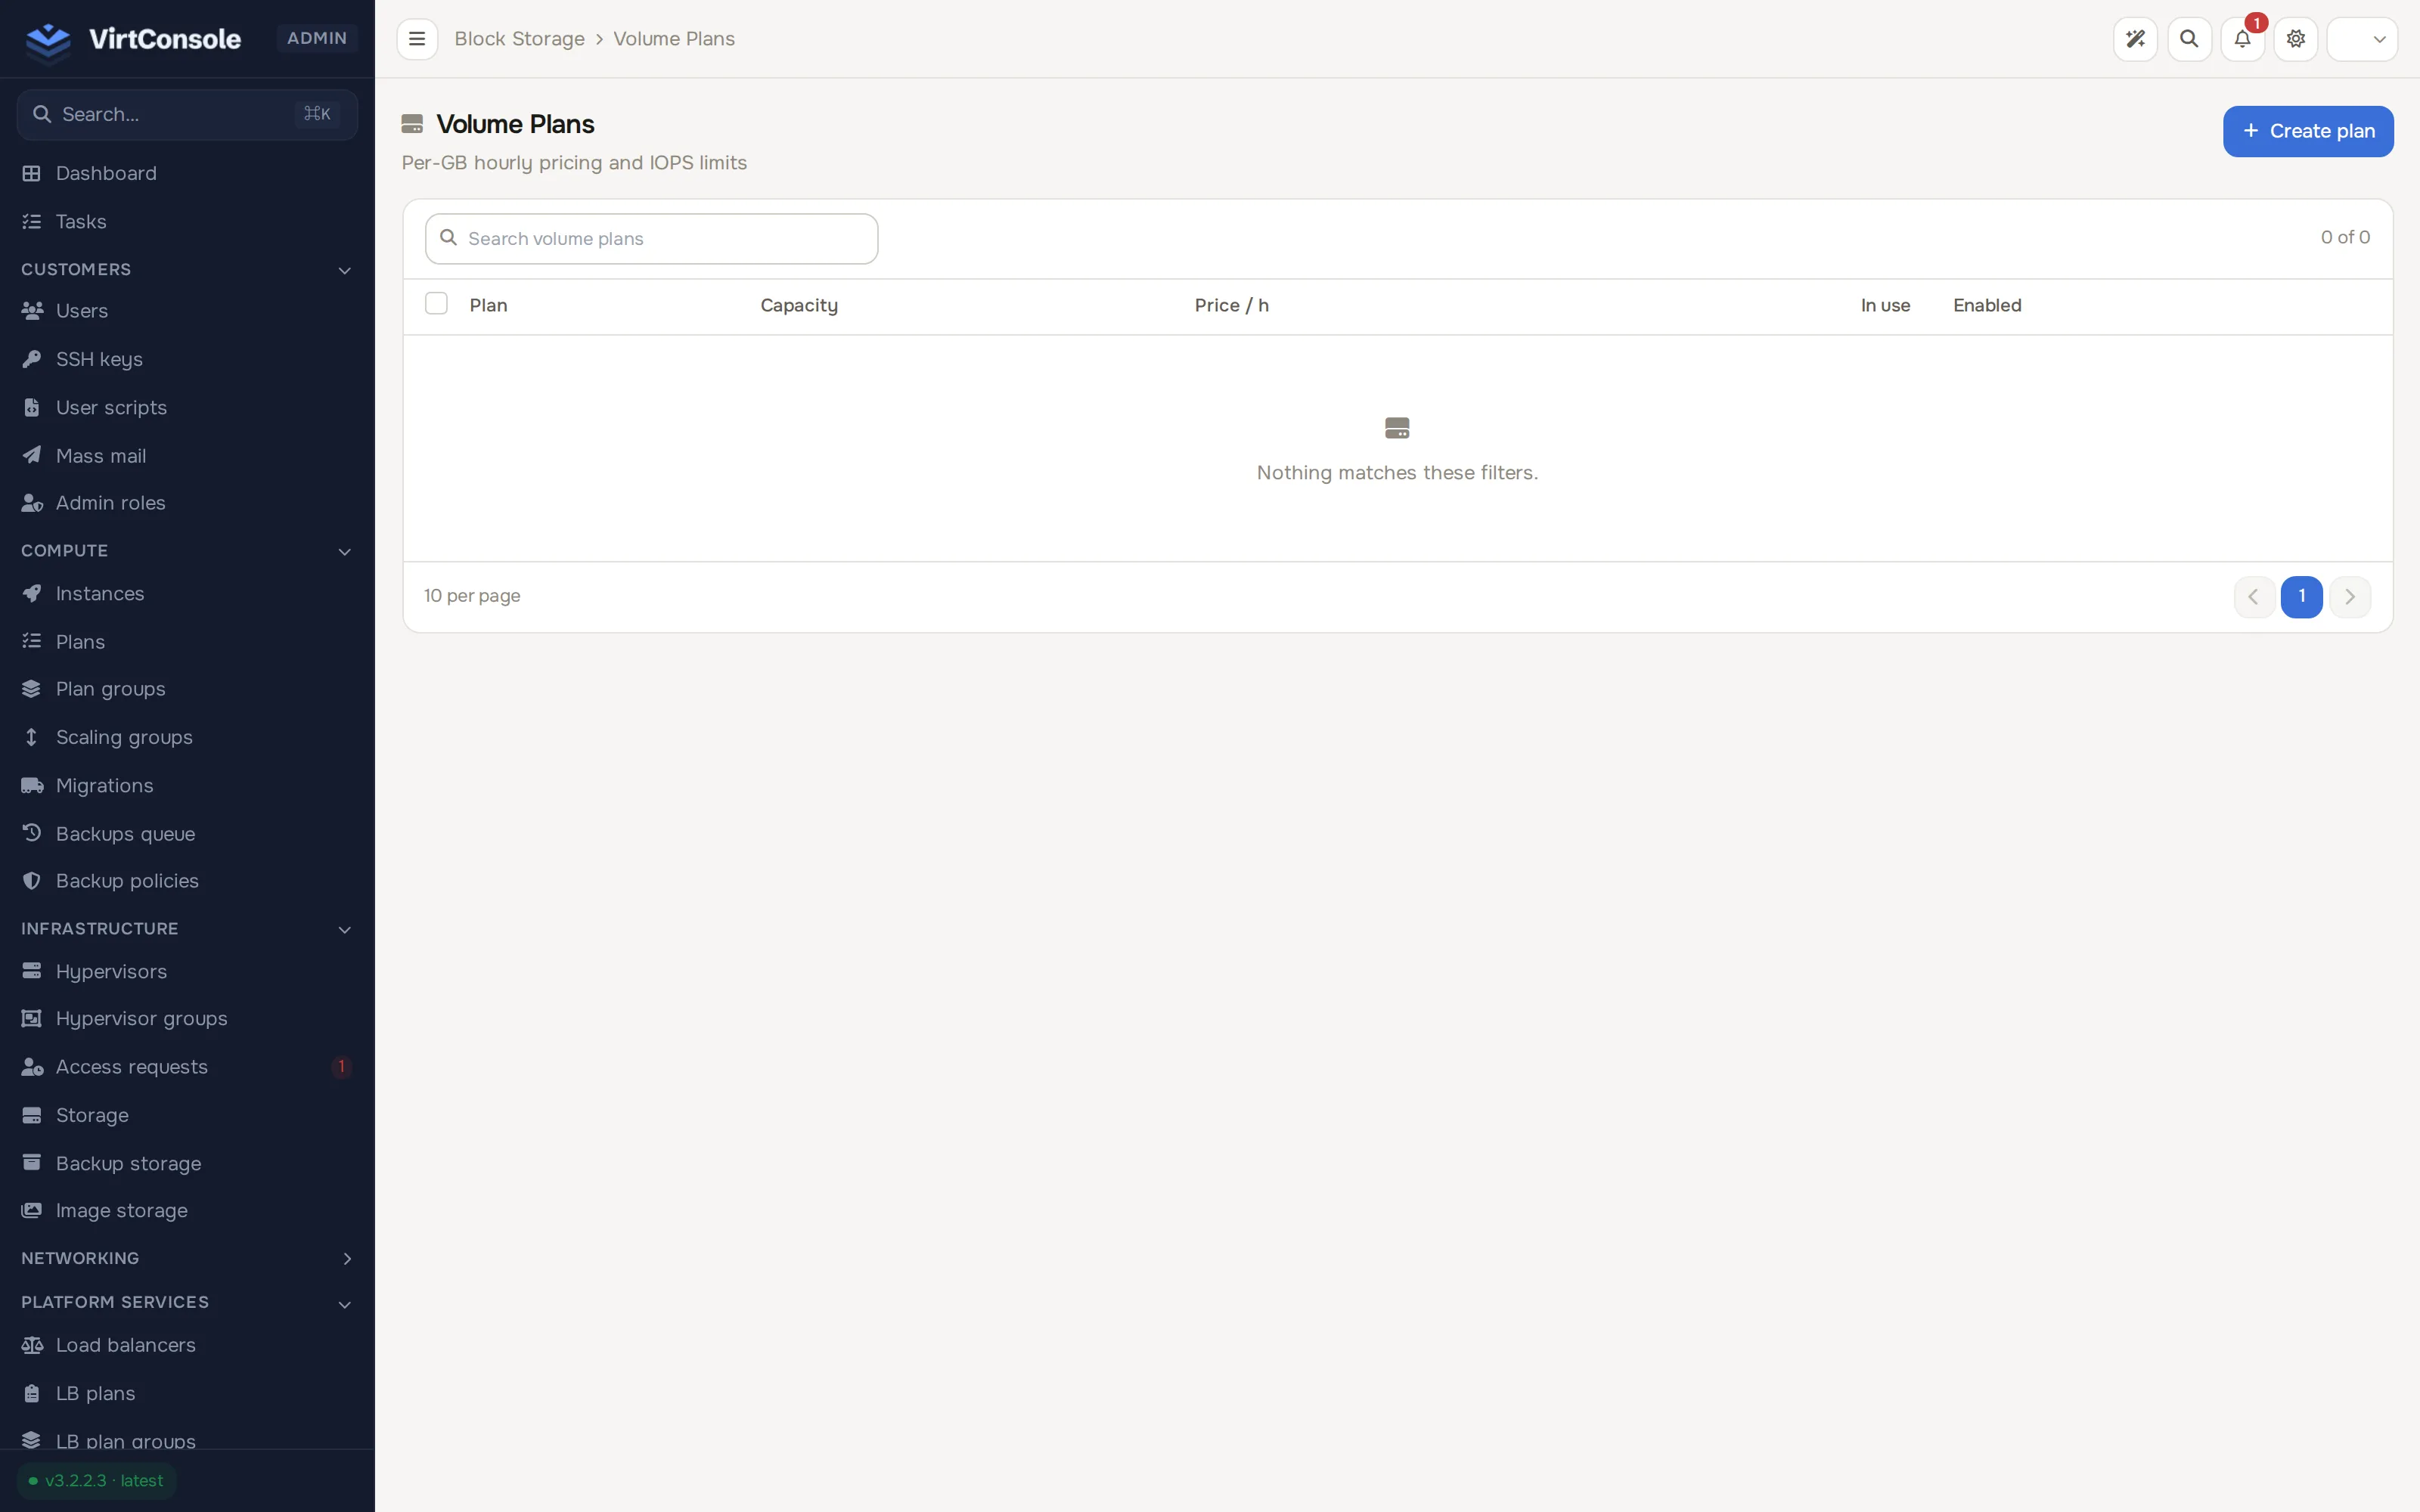
Task: Open Tasks in the sidebar
Action: point(187,222)
